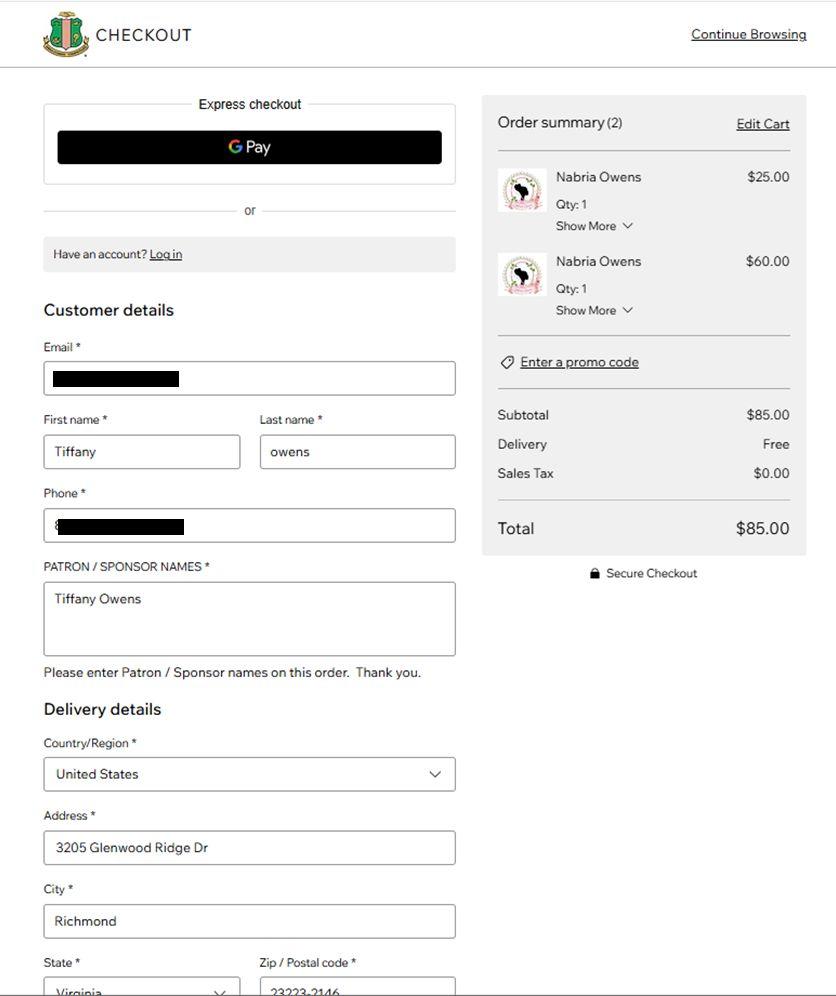
Task: Open the Country/Region dropdown
Action: click(249, 774)
